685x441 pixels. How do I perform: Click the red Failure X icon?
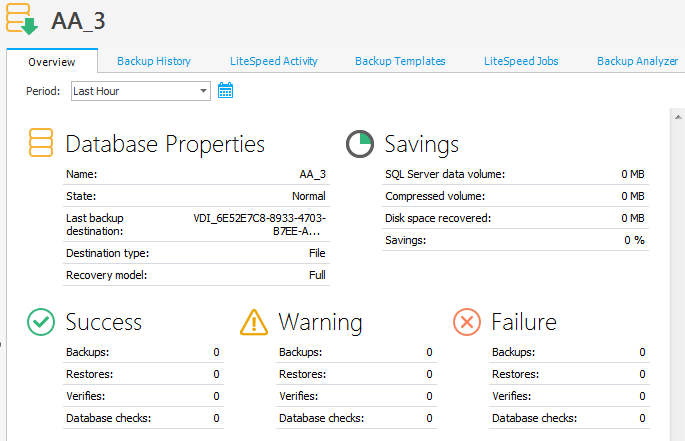(467, 321)
